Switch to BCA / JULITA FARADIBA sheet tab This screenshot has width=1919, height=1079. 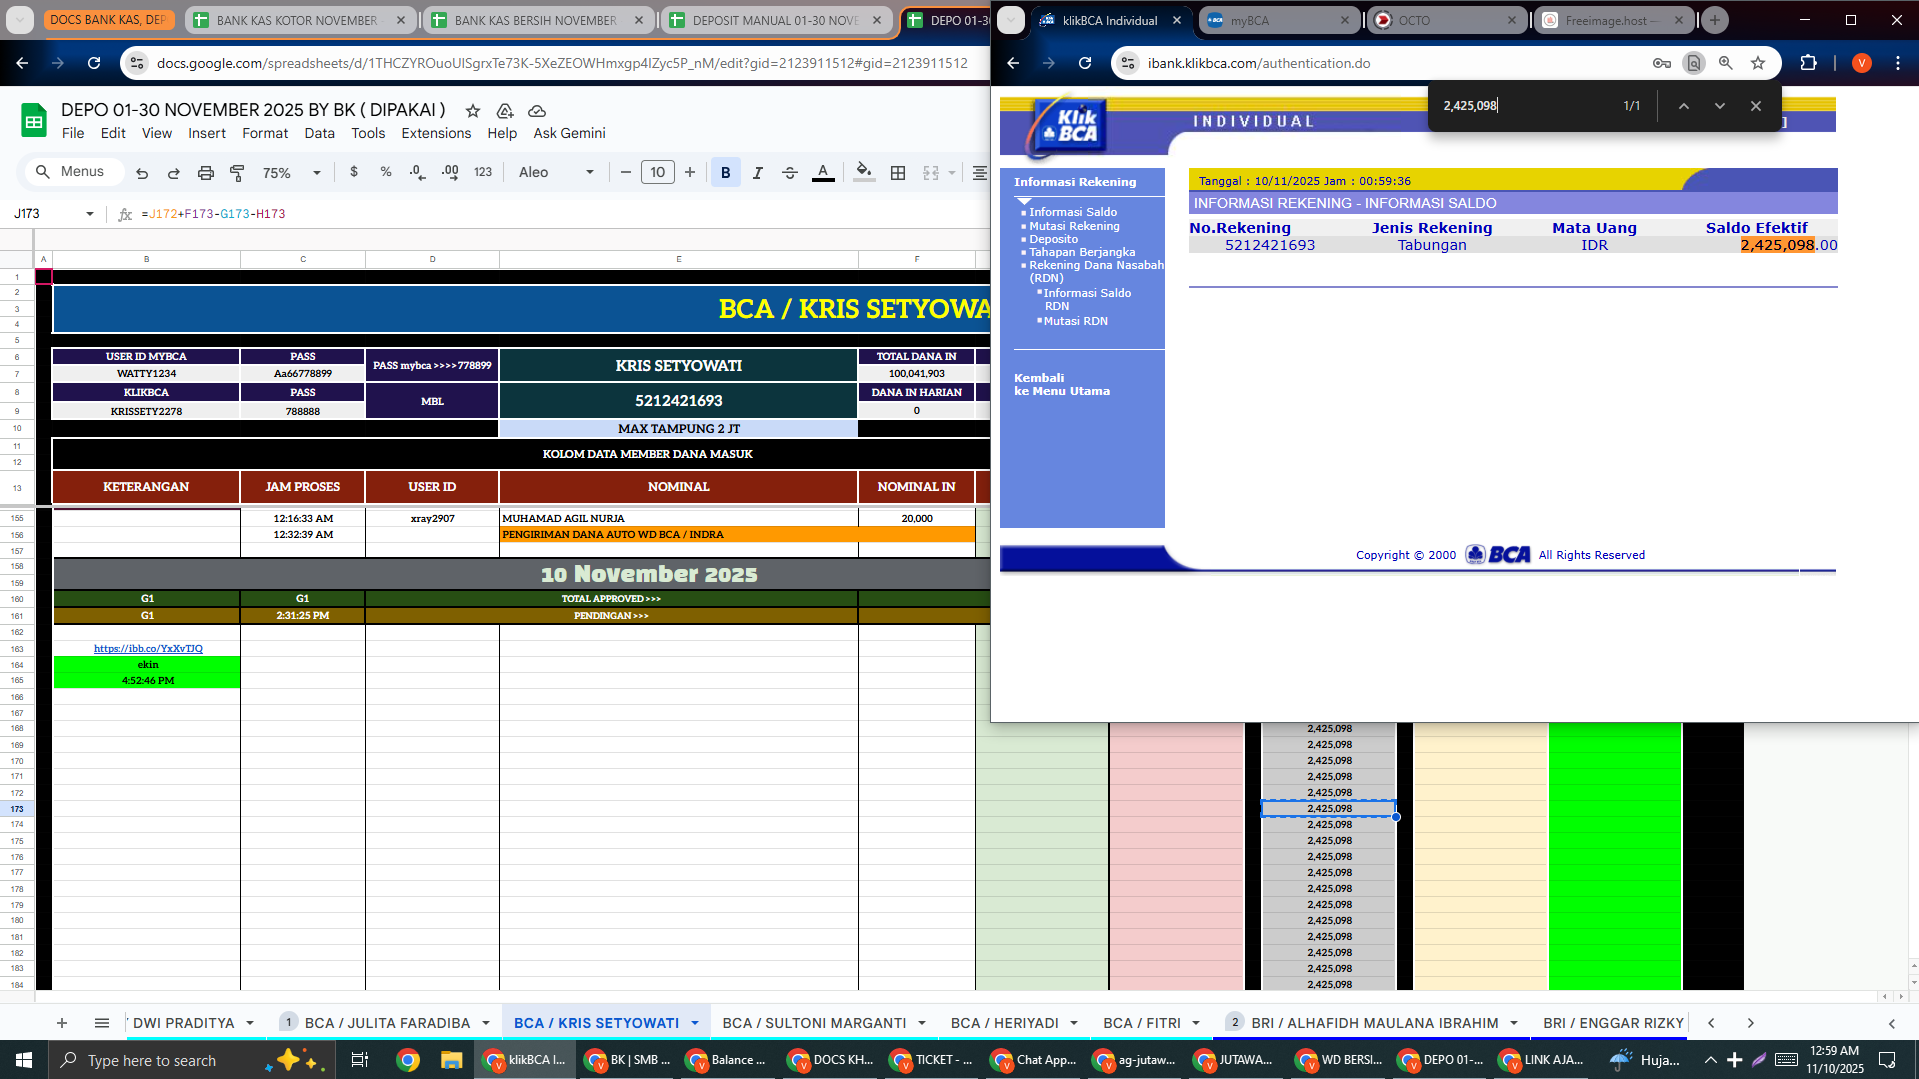387,1023
